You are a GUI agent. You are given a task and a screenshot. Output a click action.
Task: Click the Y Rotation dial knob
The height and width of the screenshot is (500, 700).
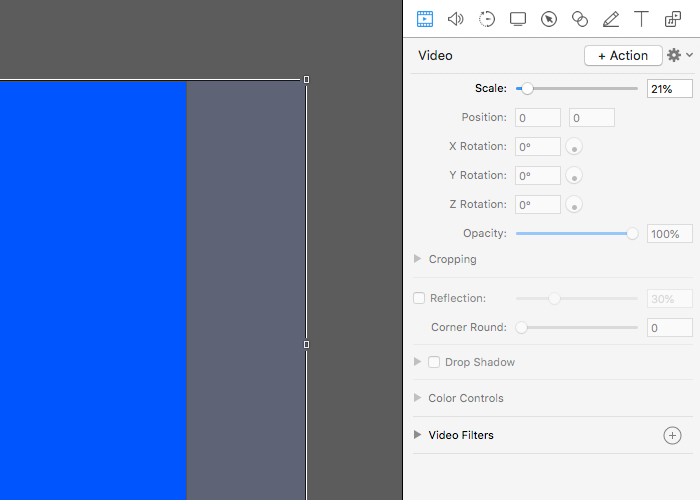click(x=574, y=176)
